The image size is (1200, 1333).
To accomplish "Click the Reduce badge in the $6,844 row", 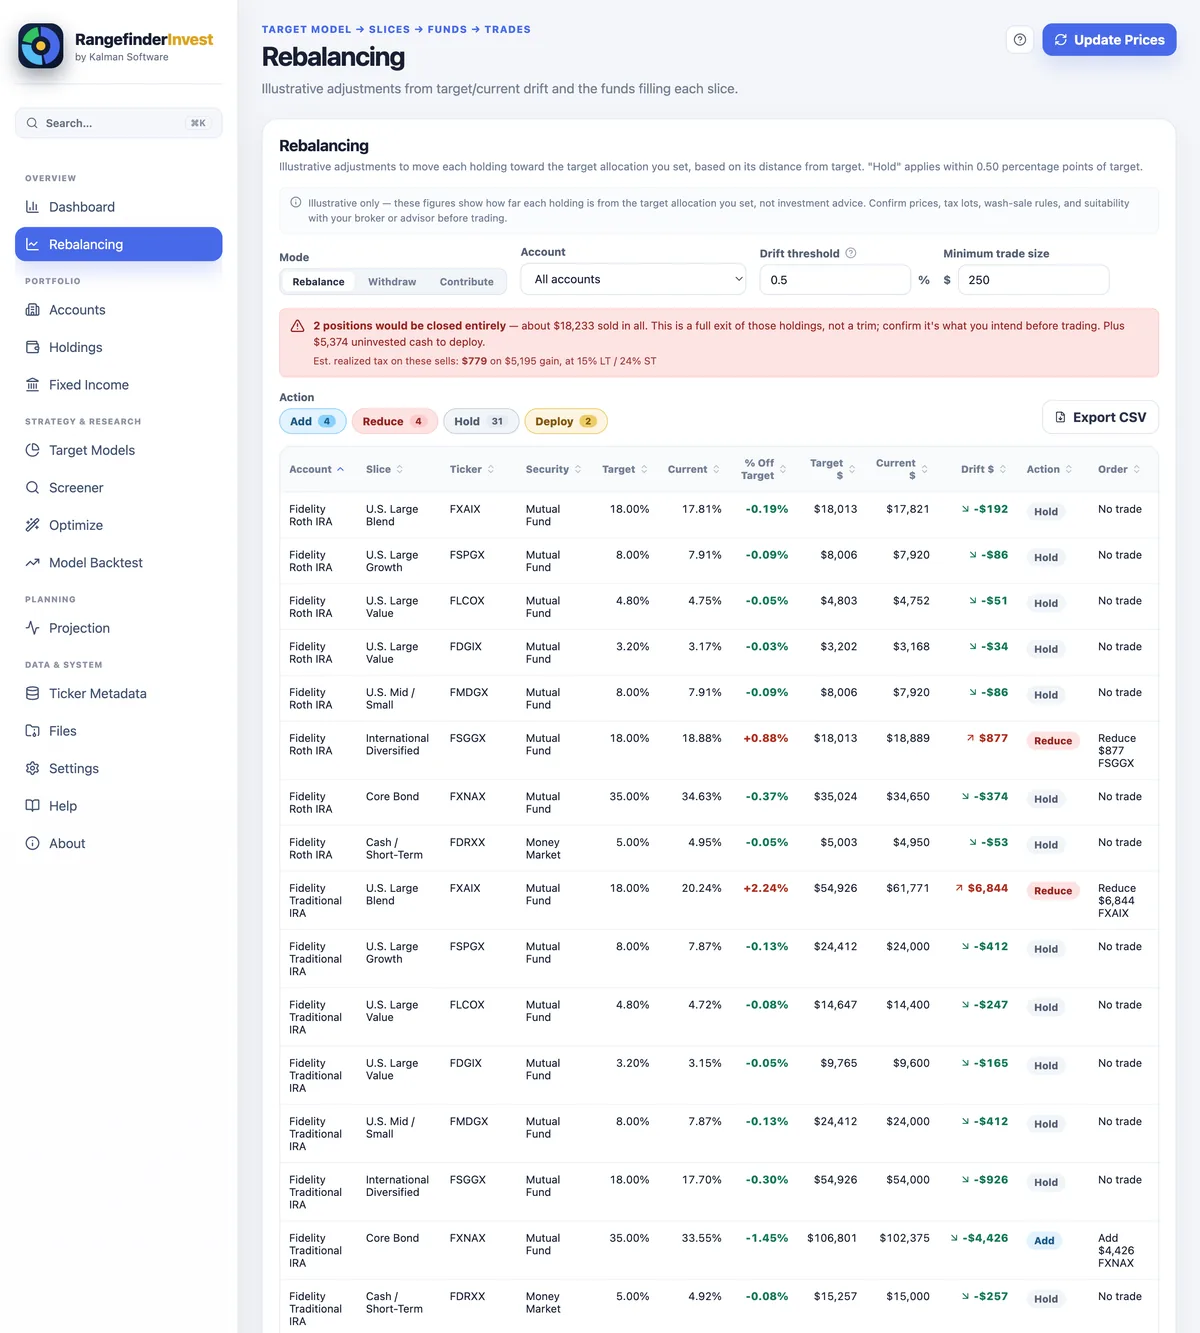I will click(1053, 891).
